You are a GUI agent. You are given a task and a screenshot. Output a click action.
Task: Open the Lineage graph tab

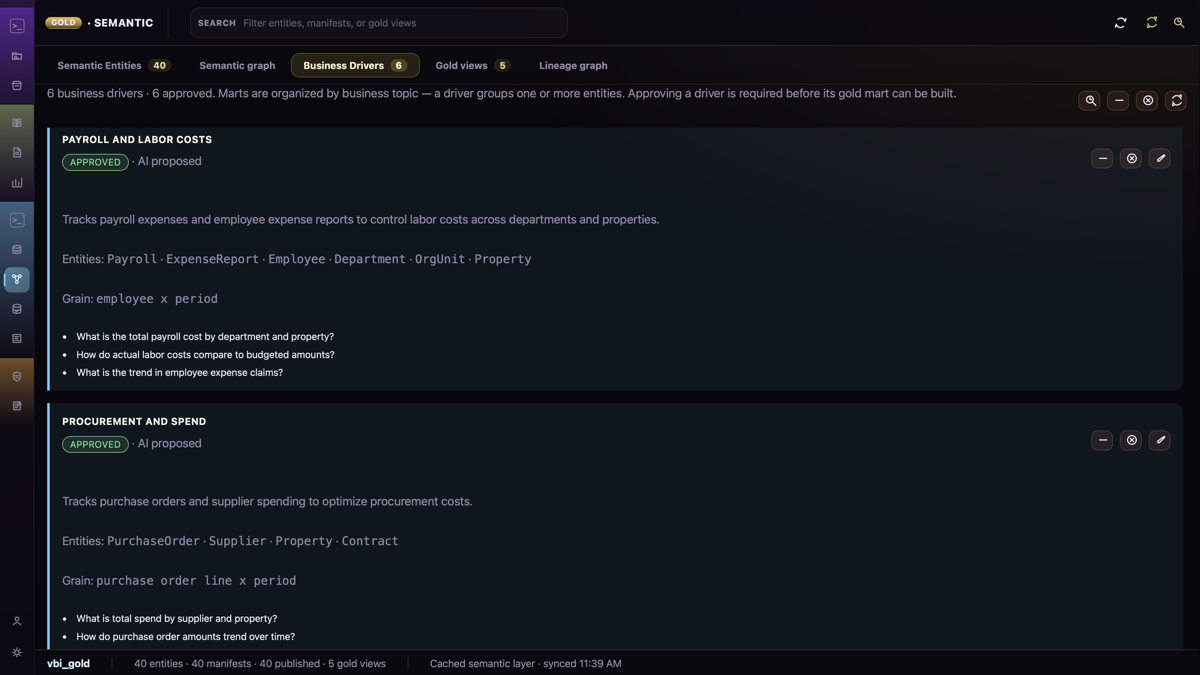click(x=573, y=65)
